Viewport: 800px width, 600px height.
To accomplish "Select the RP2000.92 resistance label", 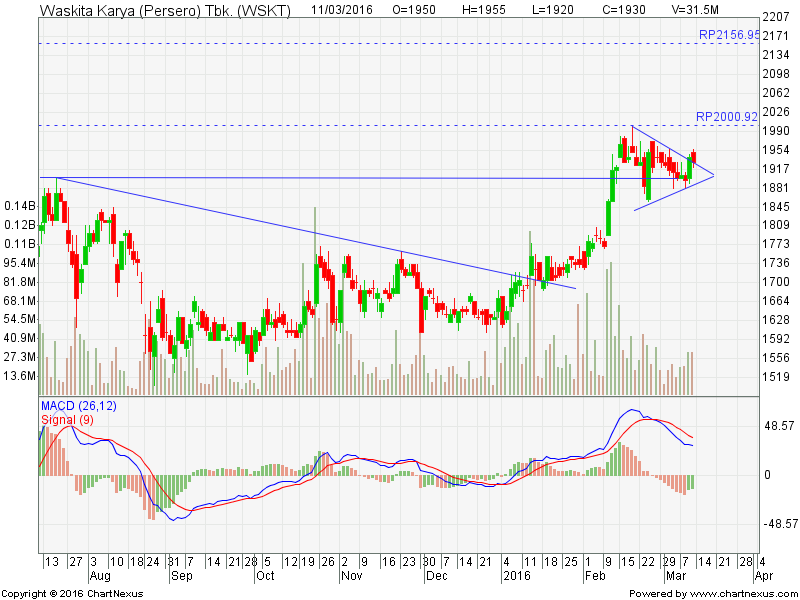I will (x=727, y=116).
